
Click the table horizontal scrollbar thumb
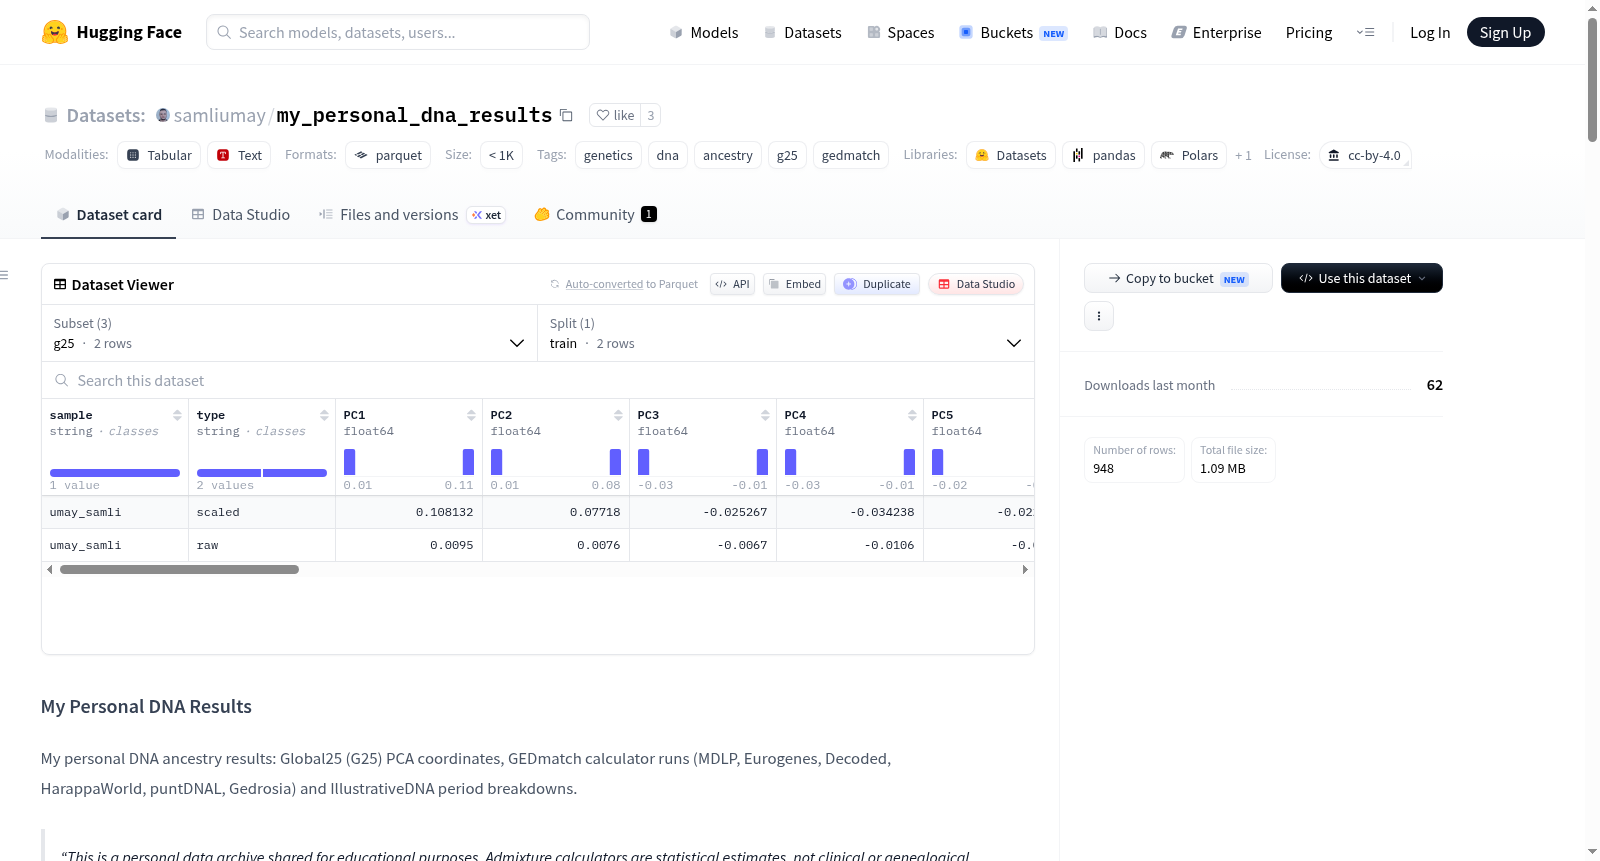coord(179,569)
